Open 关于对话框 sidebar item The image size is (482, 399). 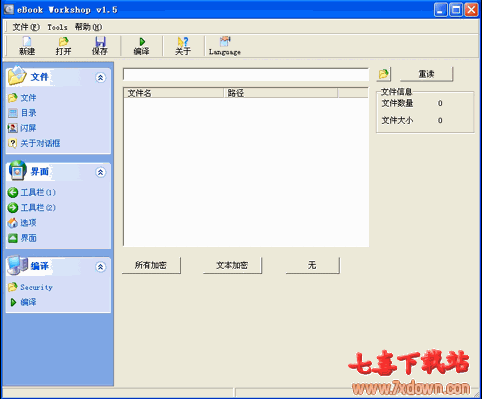point(34,143)
